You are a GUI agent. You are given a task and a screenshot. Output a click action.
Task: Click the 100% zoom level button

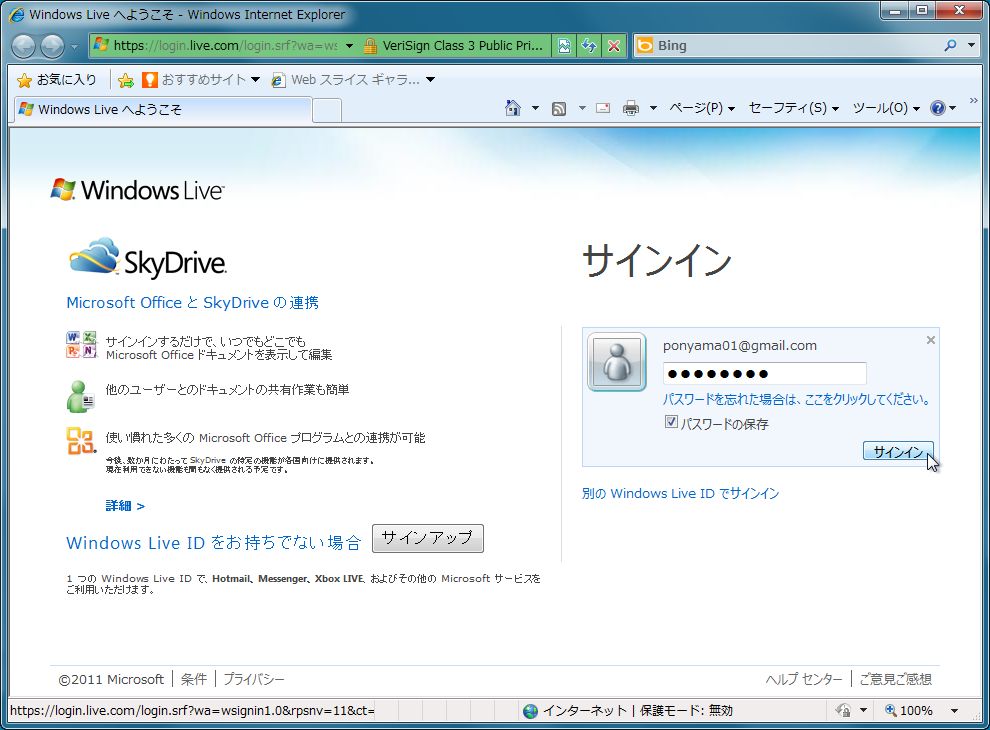click(x=909, y=710)
